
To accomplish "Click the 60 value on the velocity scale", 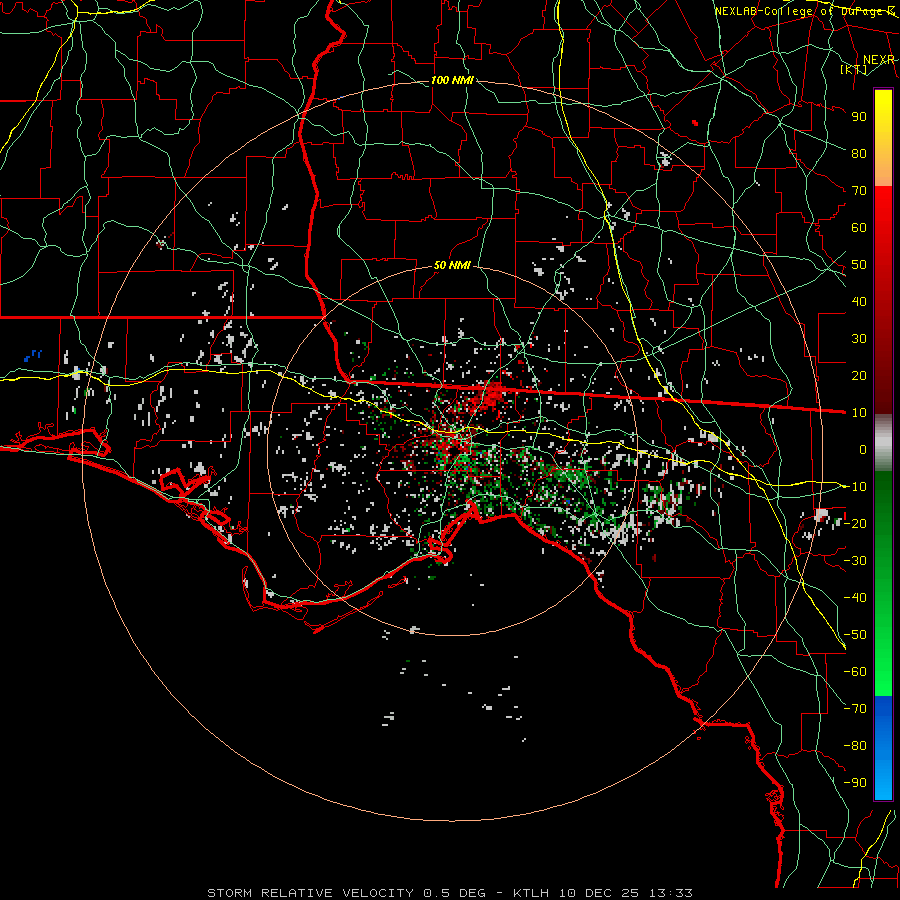I will tap(859, 227).
